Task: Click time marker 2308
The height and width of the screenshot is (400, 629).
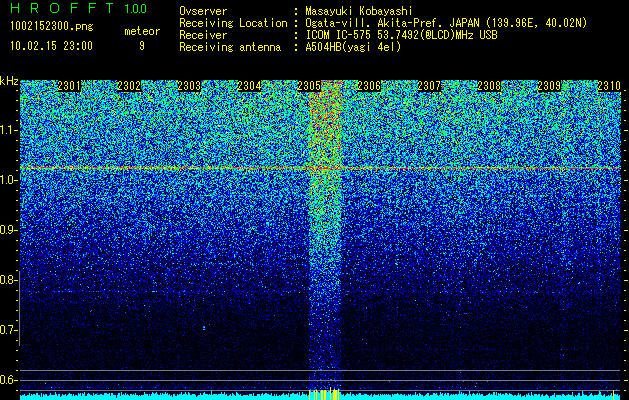Action: (489, 86)
